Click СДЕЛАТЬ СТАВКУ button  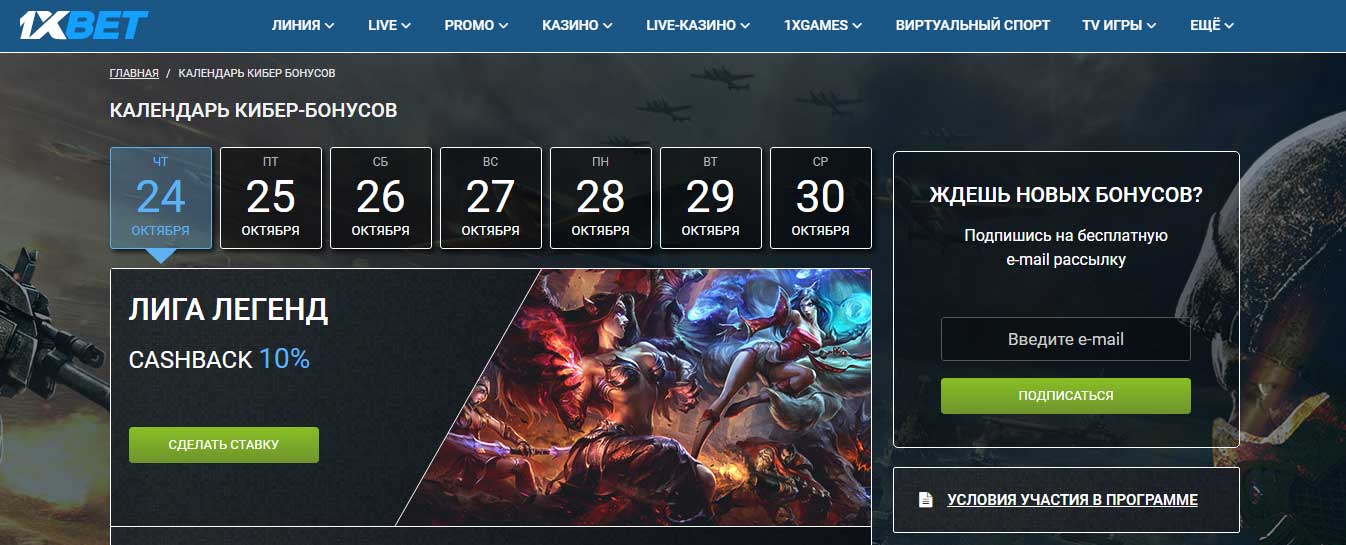point(224,445)
